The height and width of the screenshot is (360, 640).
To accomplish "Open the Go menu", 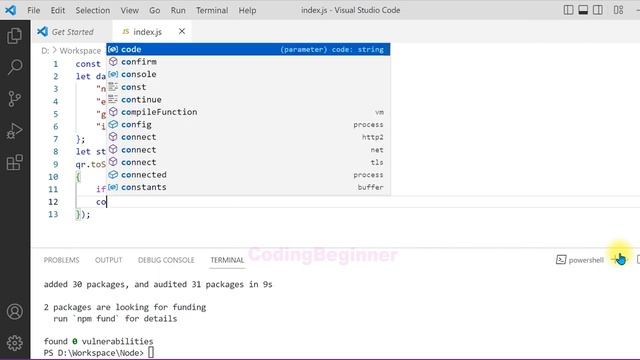I will [154, 10].
